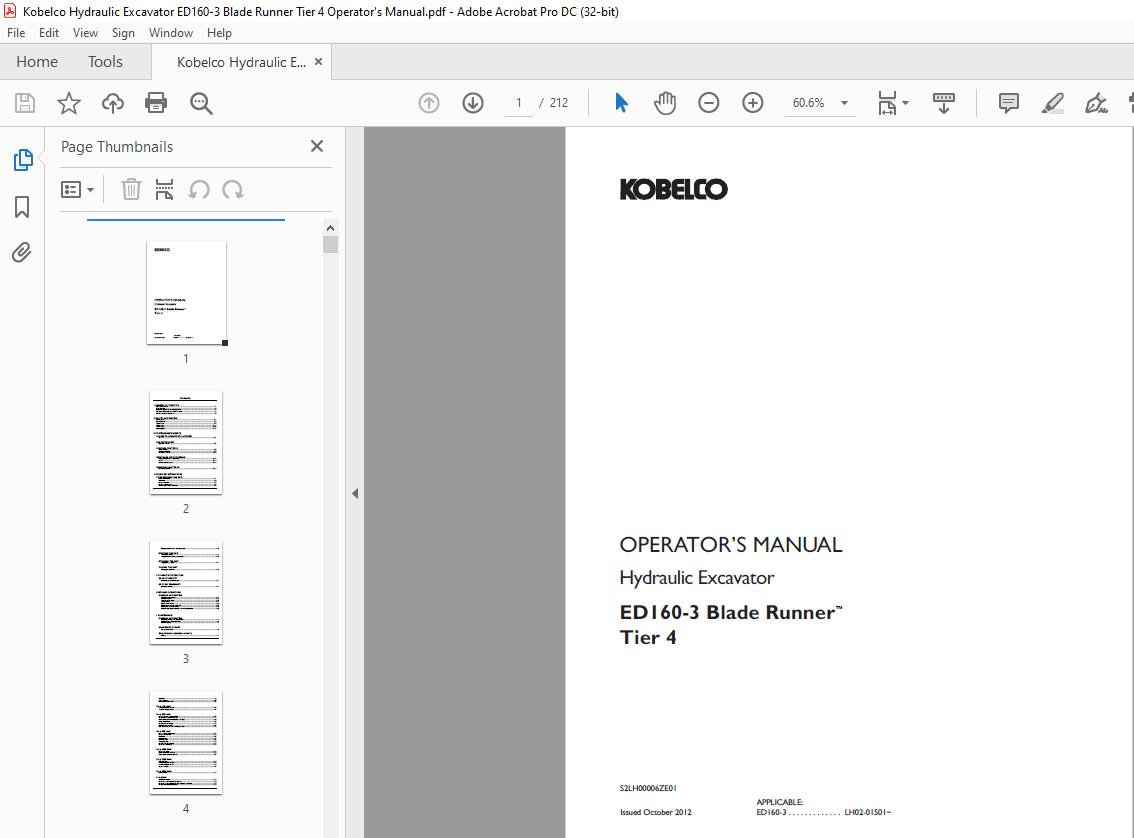Switch to the Tools tab

point(106,61)
